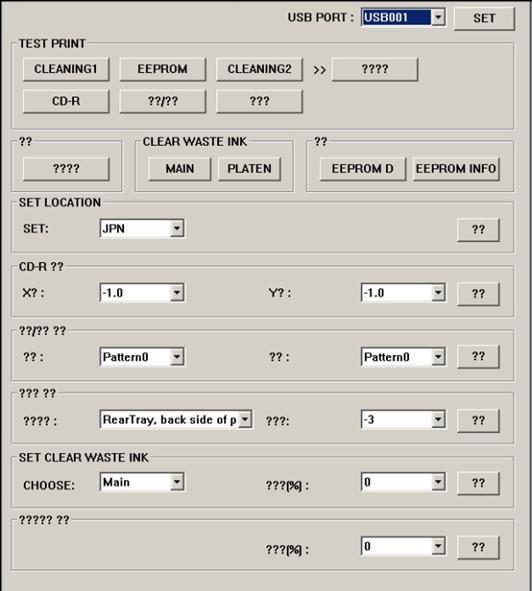Click the EEPROM D button
The image size is (532, 591).
[363, 169]
